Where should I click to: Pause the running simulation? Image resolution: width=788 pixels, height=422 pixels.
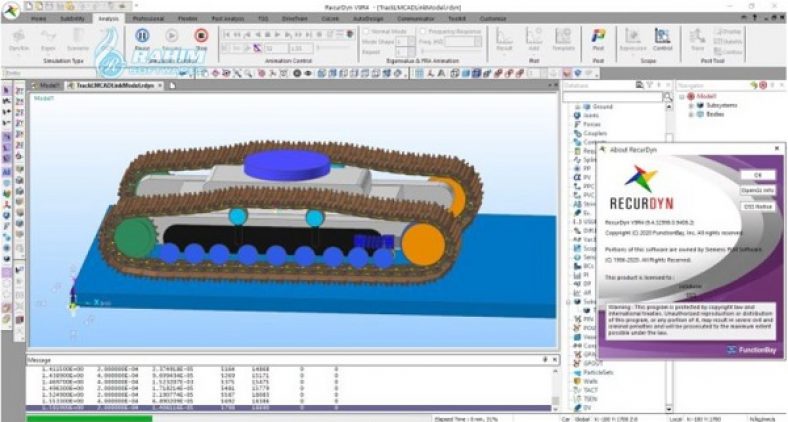point(142,36)
